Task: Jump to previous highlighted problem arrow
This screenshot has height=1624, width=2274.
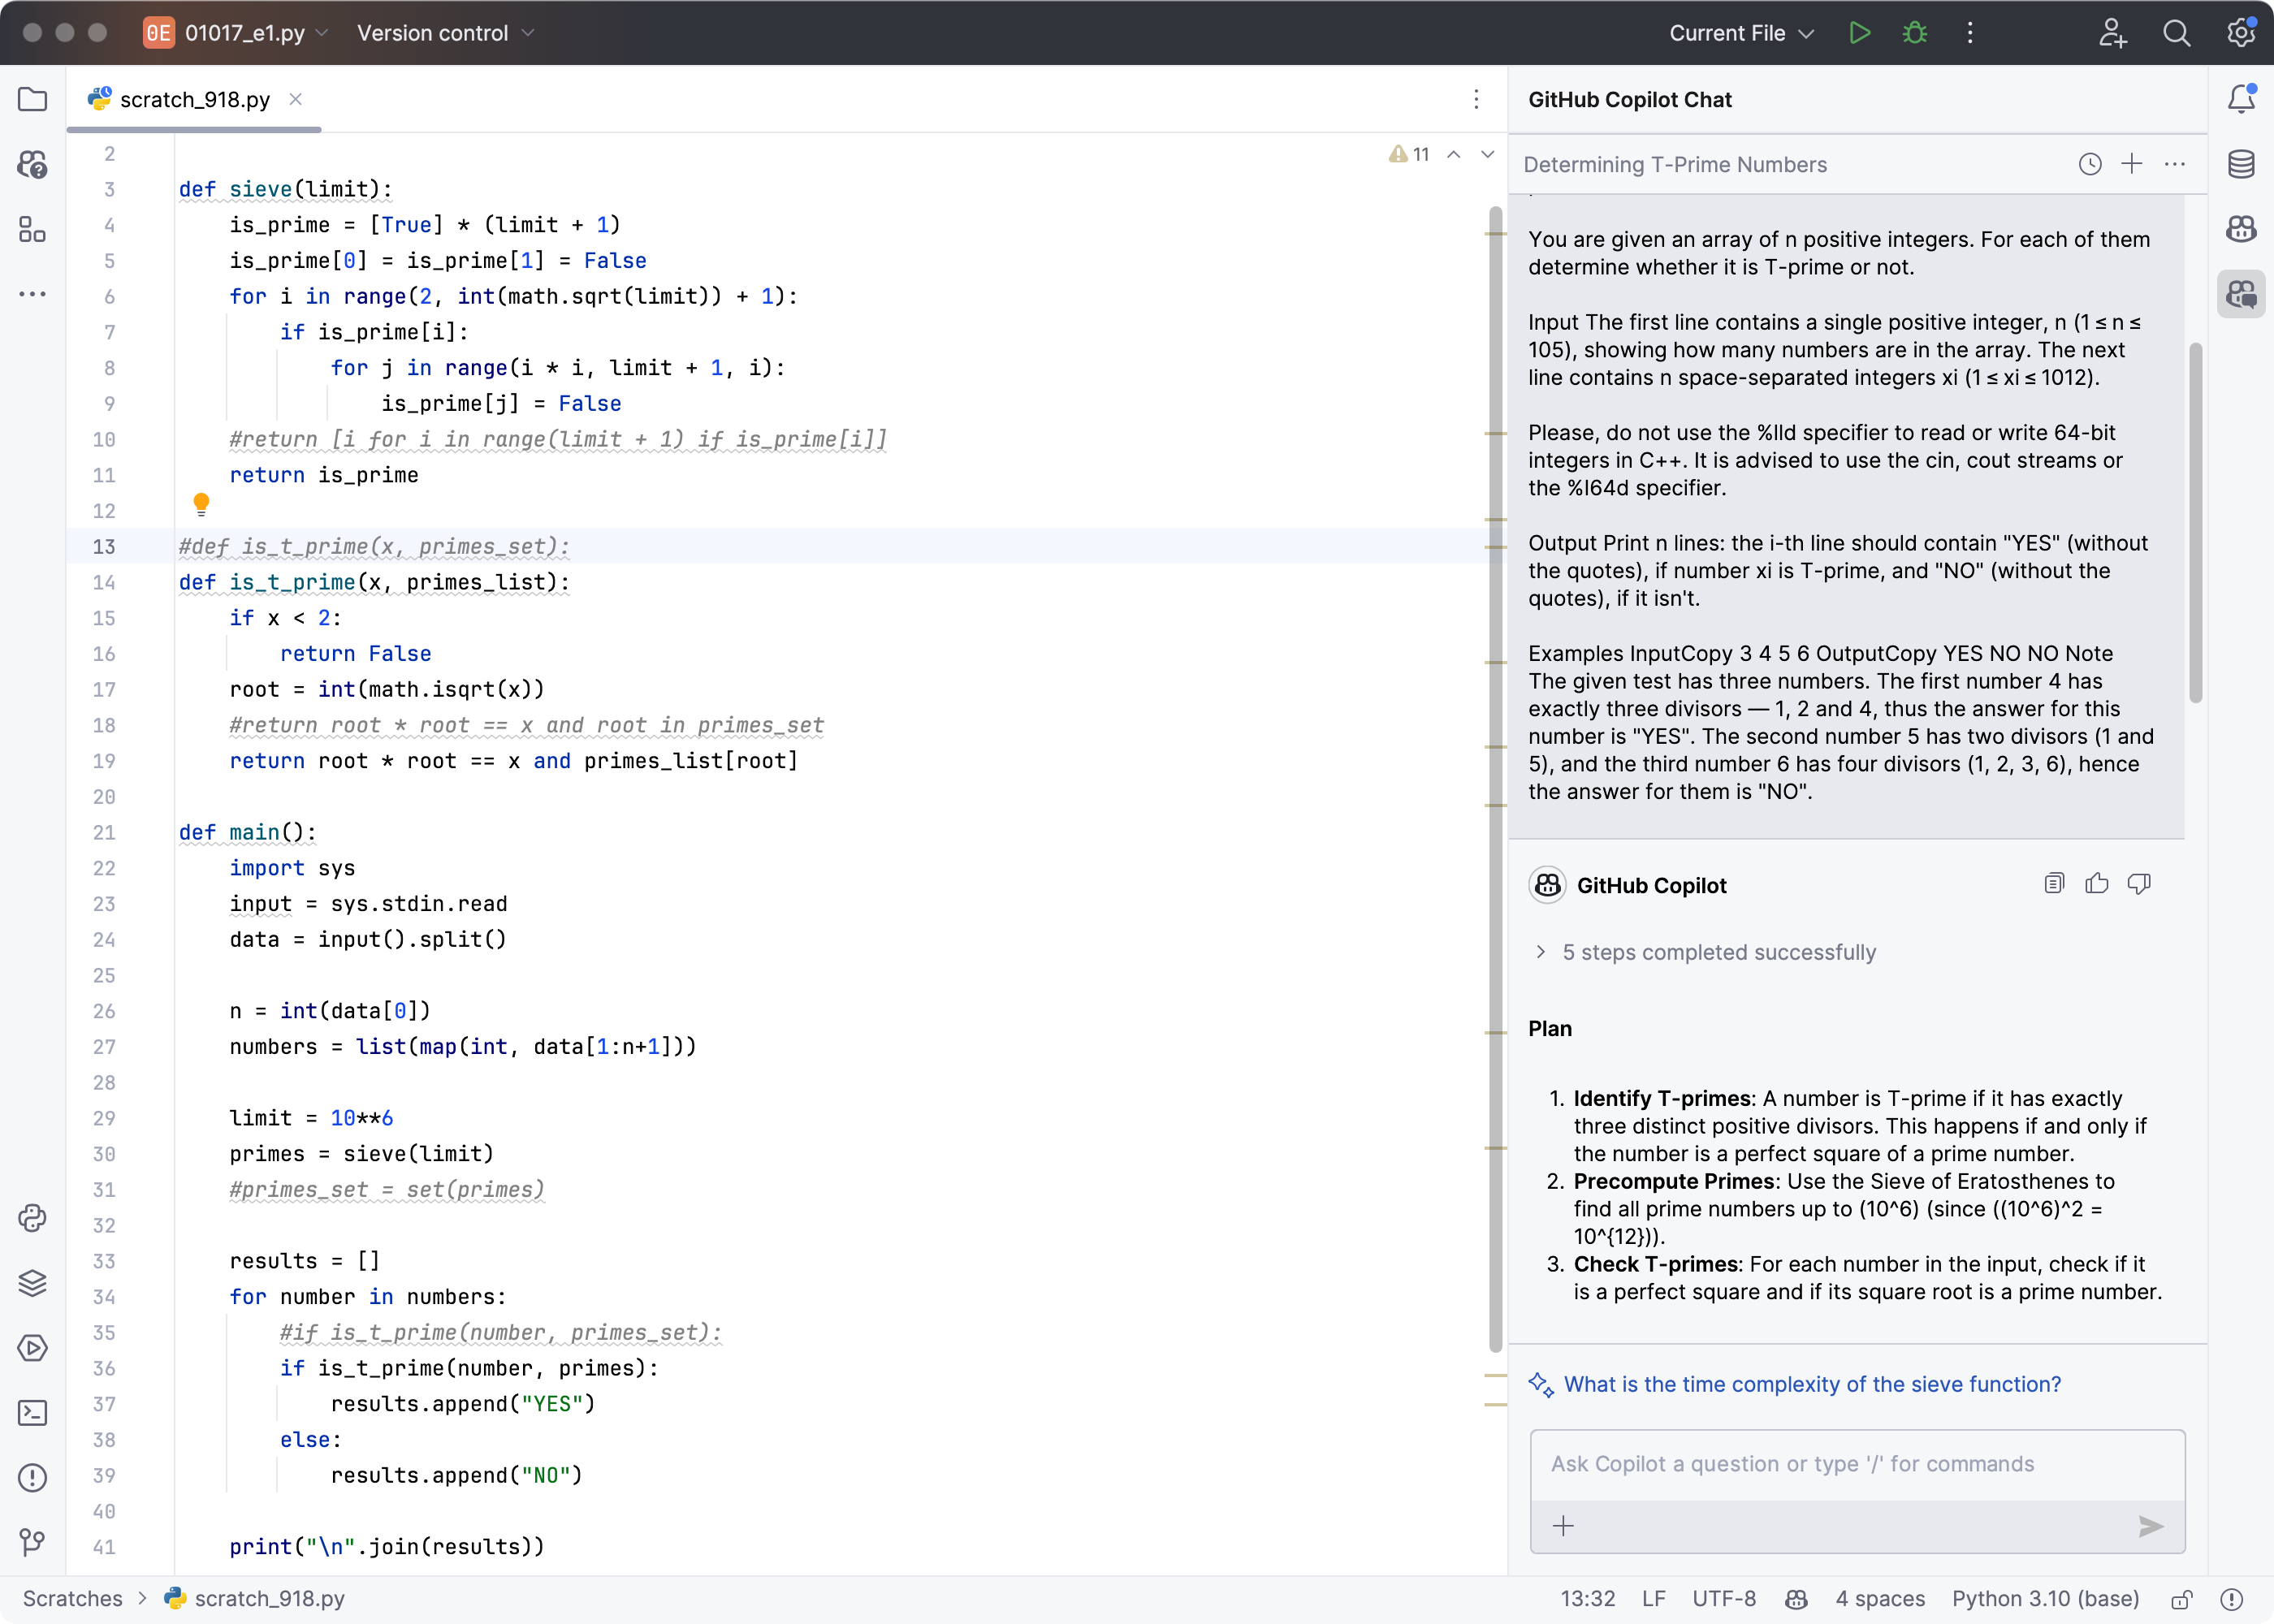Action: [1454, 154]
